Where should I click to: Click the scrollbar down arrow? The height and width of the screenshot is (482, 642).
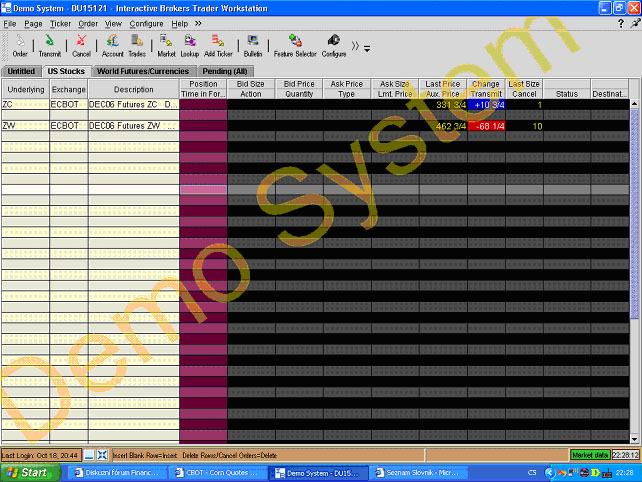pyautogui.click(x=634, y=439)
